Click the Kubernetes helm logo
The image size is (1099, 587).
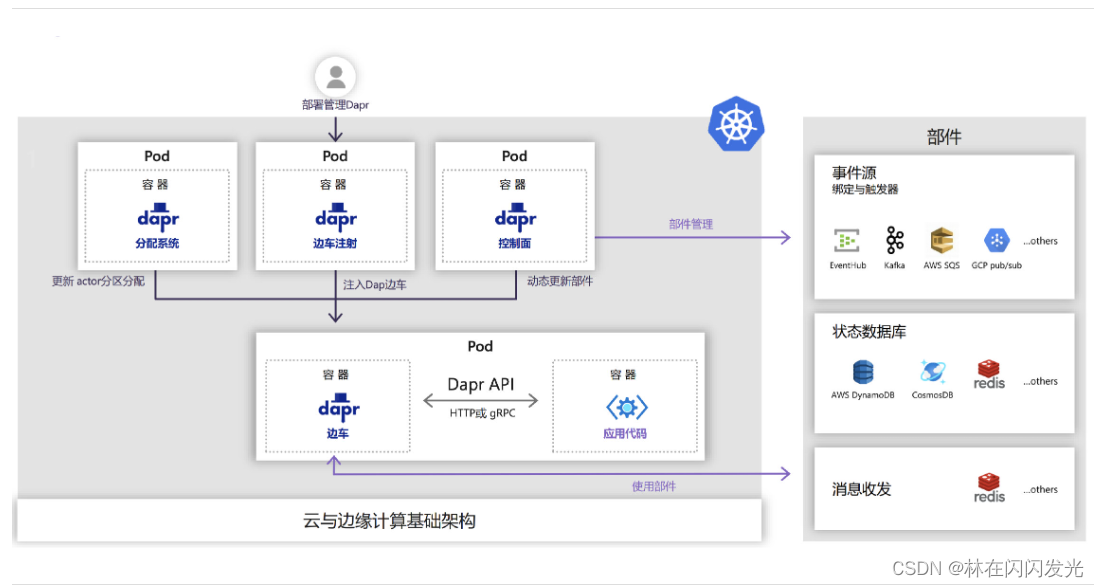pyautogui.click(x=735, y=125)
